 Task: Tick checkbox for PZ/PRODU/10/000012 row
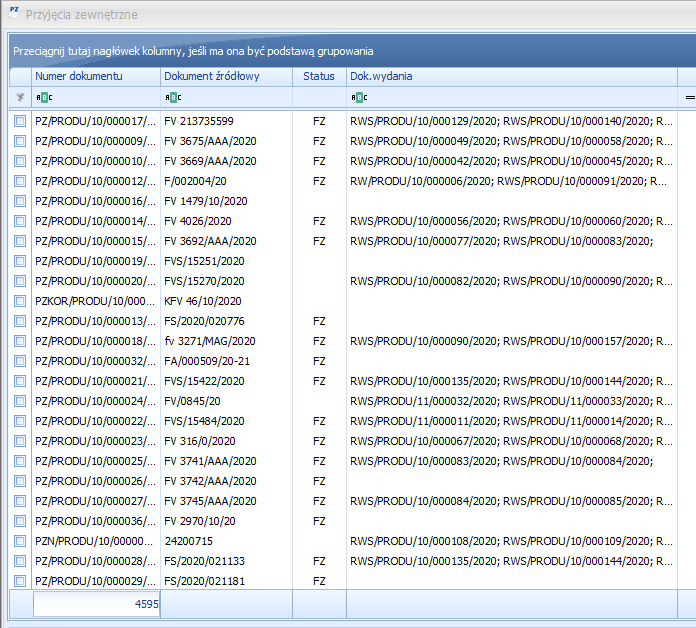[x=20, y=181]
